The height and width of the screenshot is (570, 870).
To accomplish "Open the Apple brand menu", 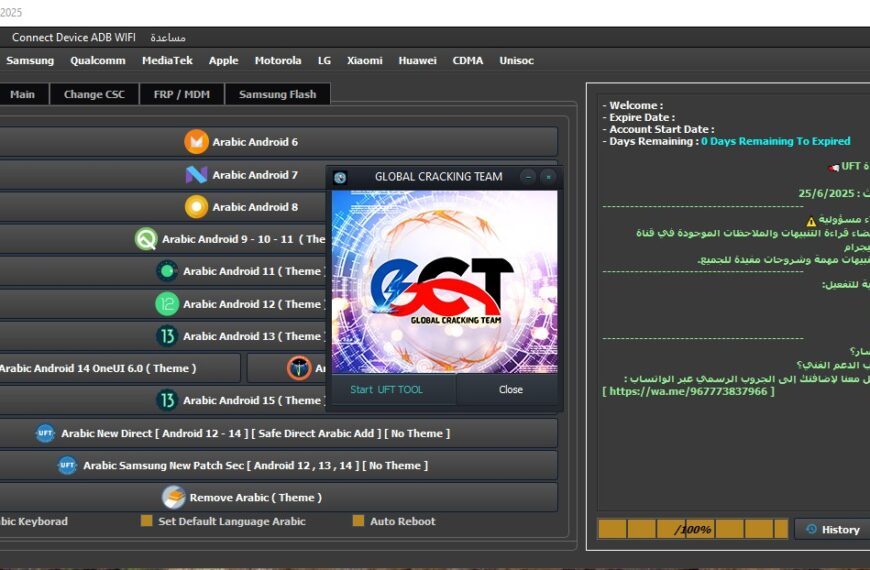I will pos(224,60).
